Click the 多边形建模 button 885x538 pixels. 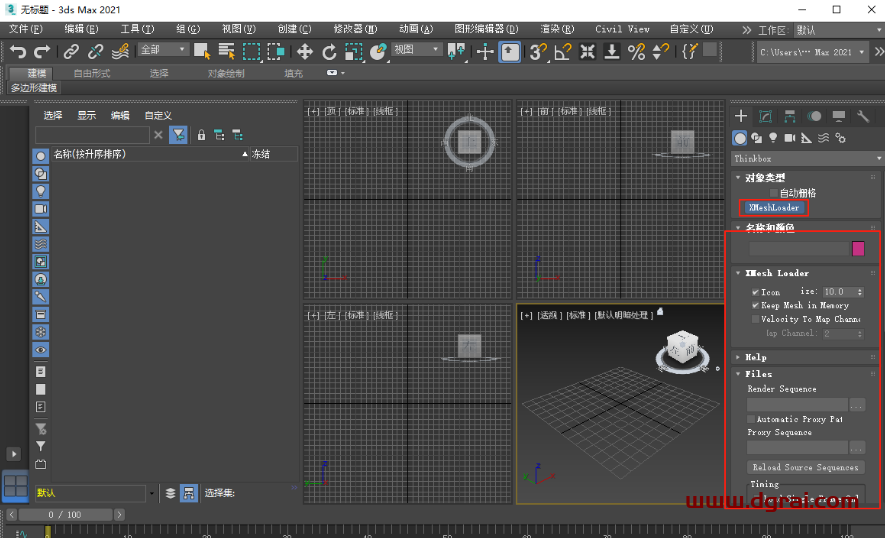(x=34, y=88)
